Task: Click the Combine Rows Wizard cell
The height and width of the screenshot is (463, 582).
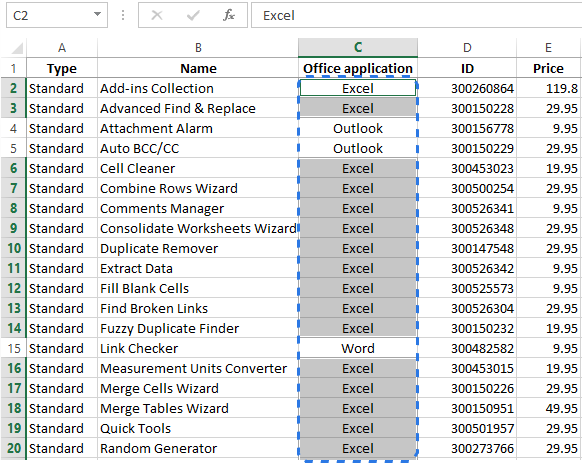Action: (198, 188)
